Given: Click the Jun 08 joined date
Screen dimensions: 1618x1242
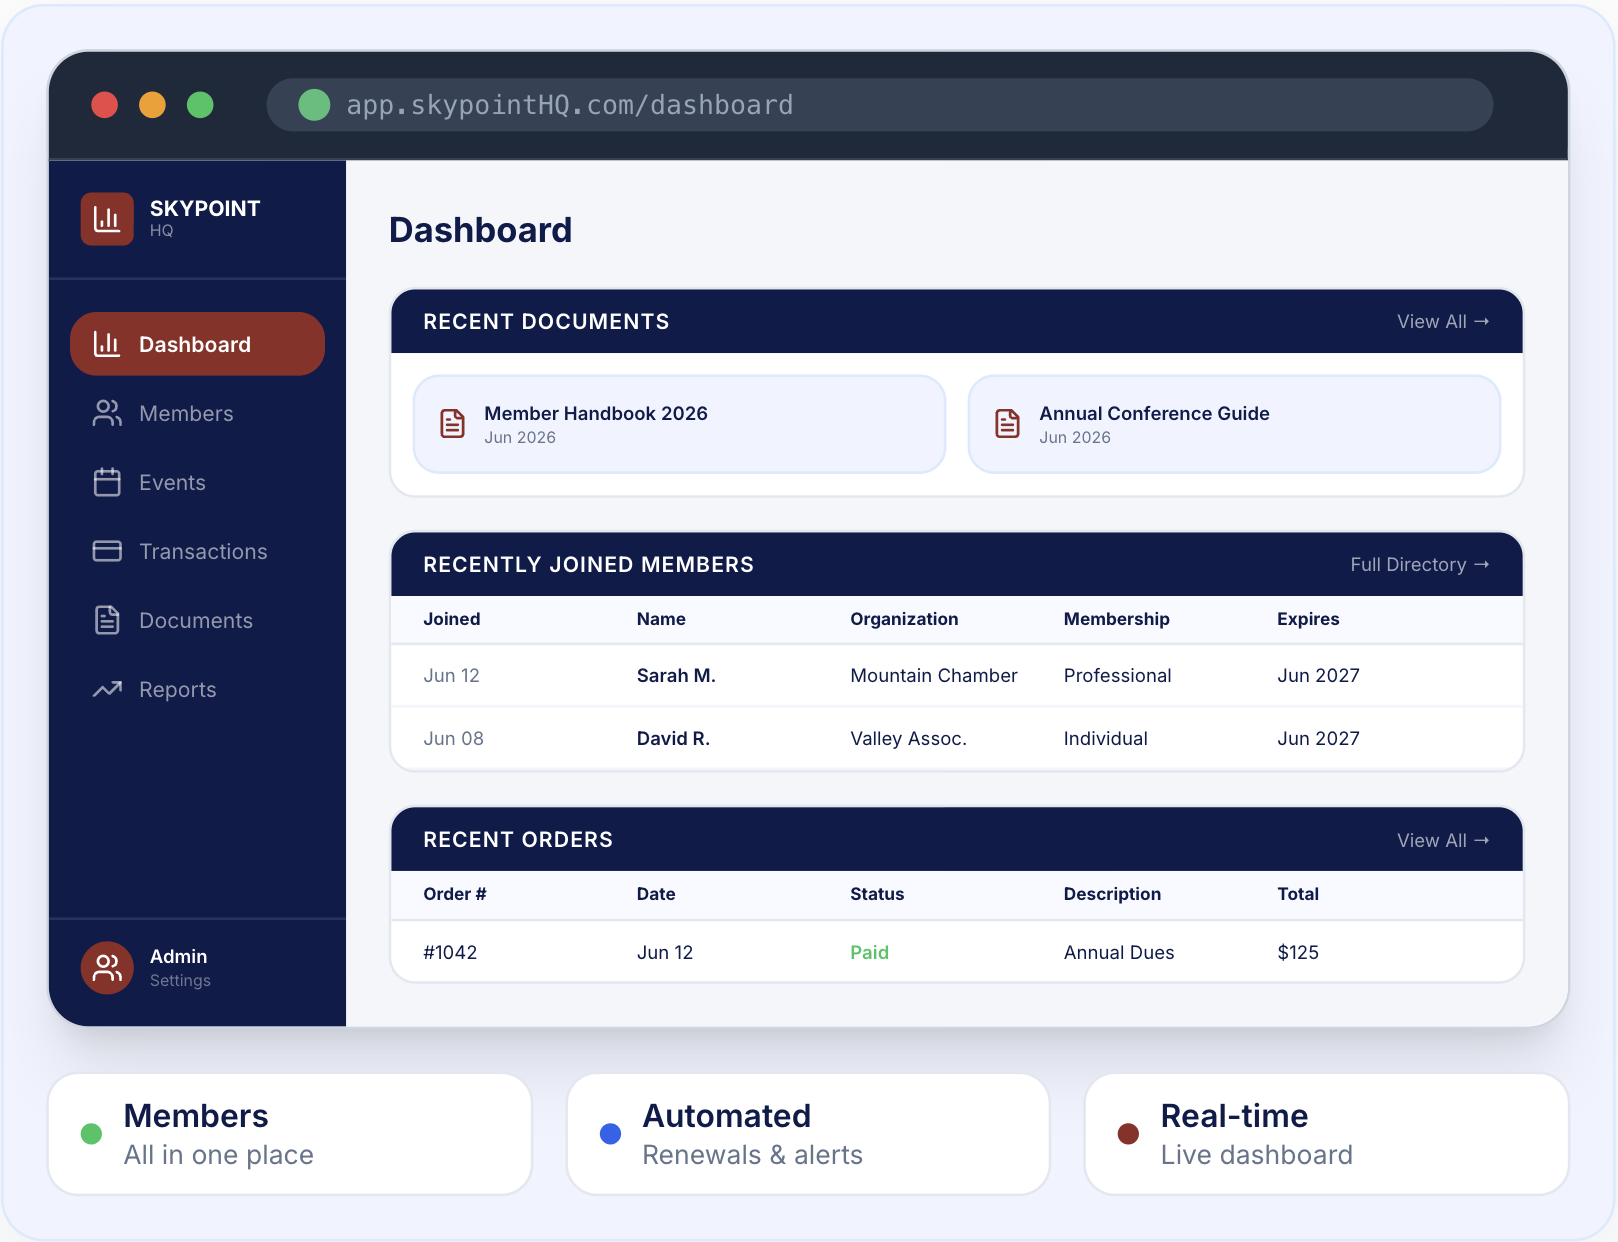Looking at the screenshot, I should click(x=453, y=738).
